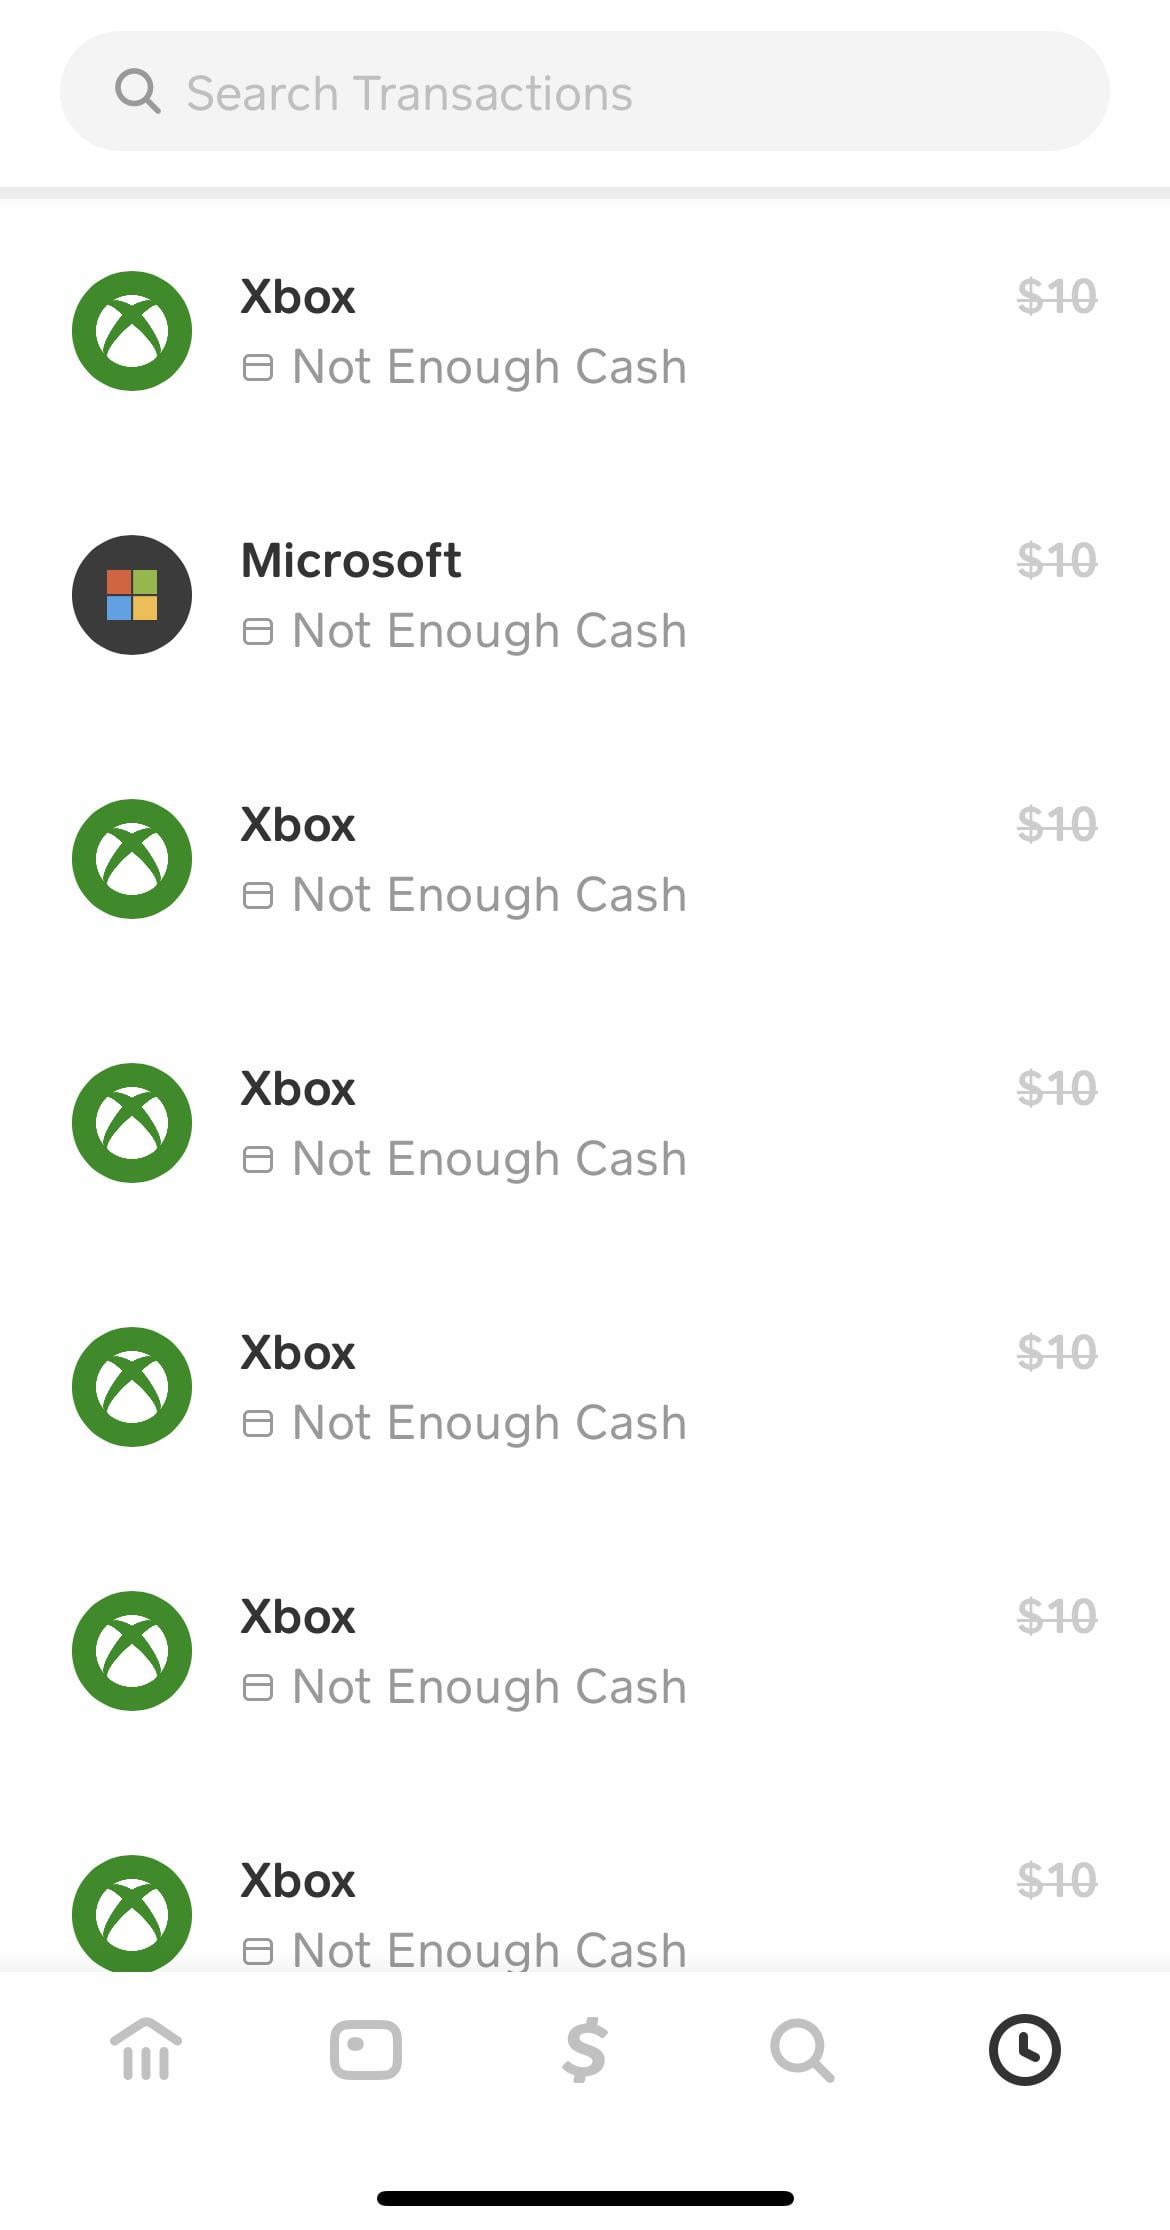Viewport: 1170px width, 2230px height.
Task: Click Microsoft's Not Enough Cash status
Action: (x=489, y=632)
